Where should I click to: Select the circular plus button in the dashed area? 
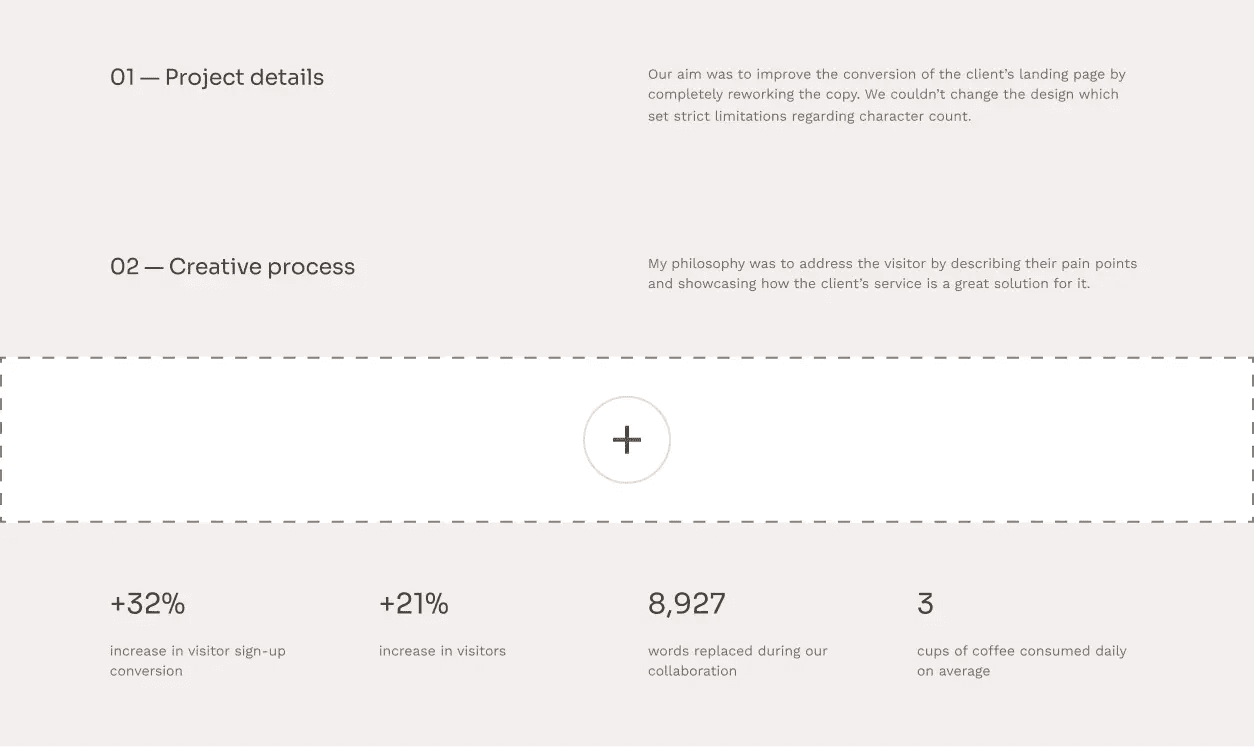(x=627, y=440)
